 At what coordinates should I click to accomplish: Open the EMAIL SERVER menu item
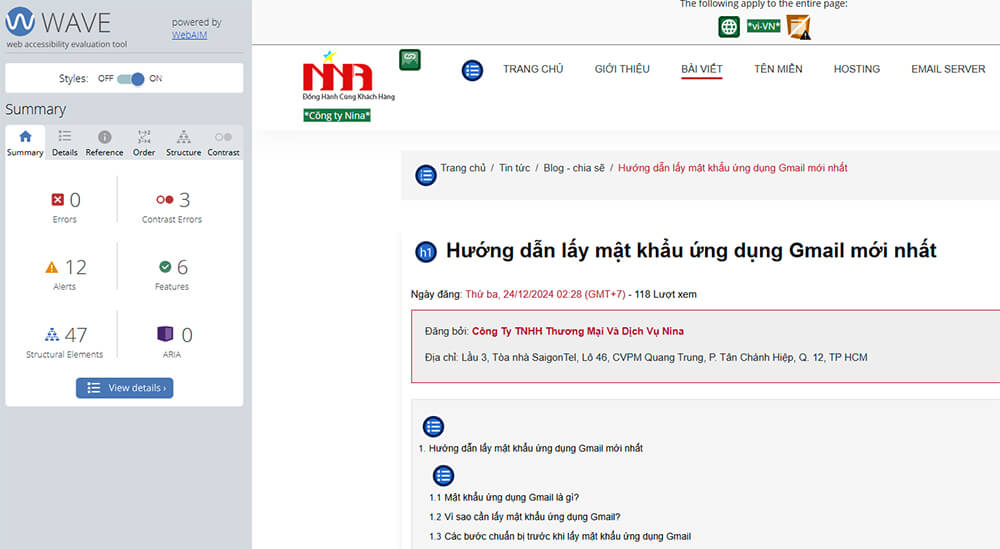[948, 69]
